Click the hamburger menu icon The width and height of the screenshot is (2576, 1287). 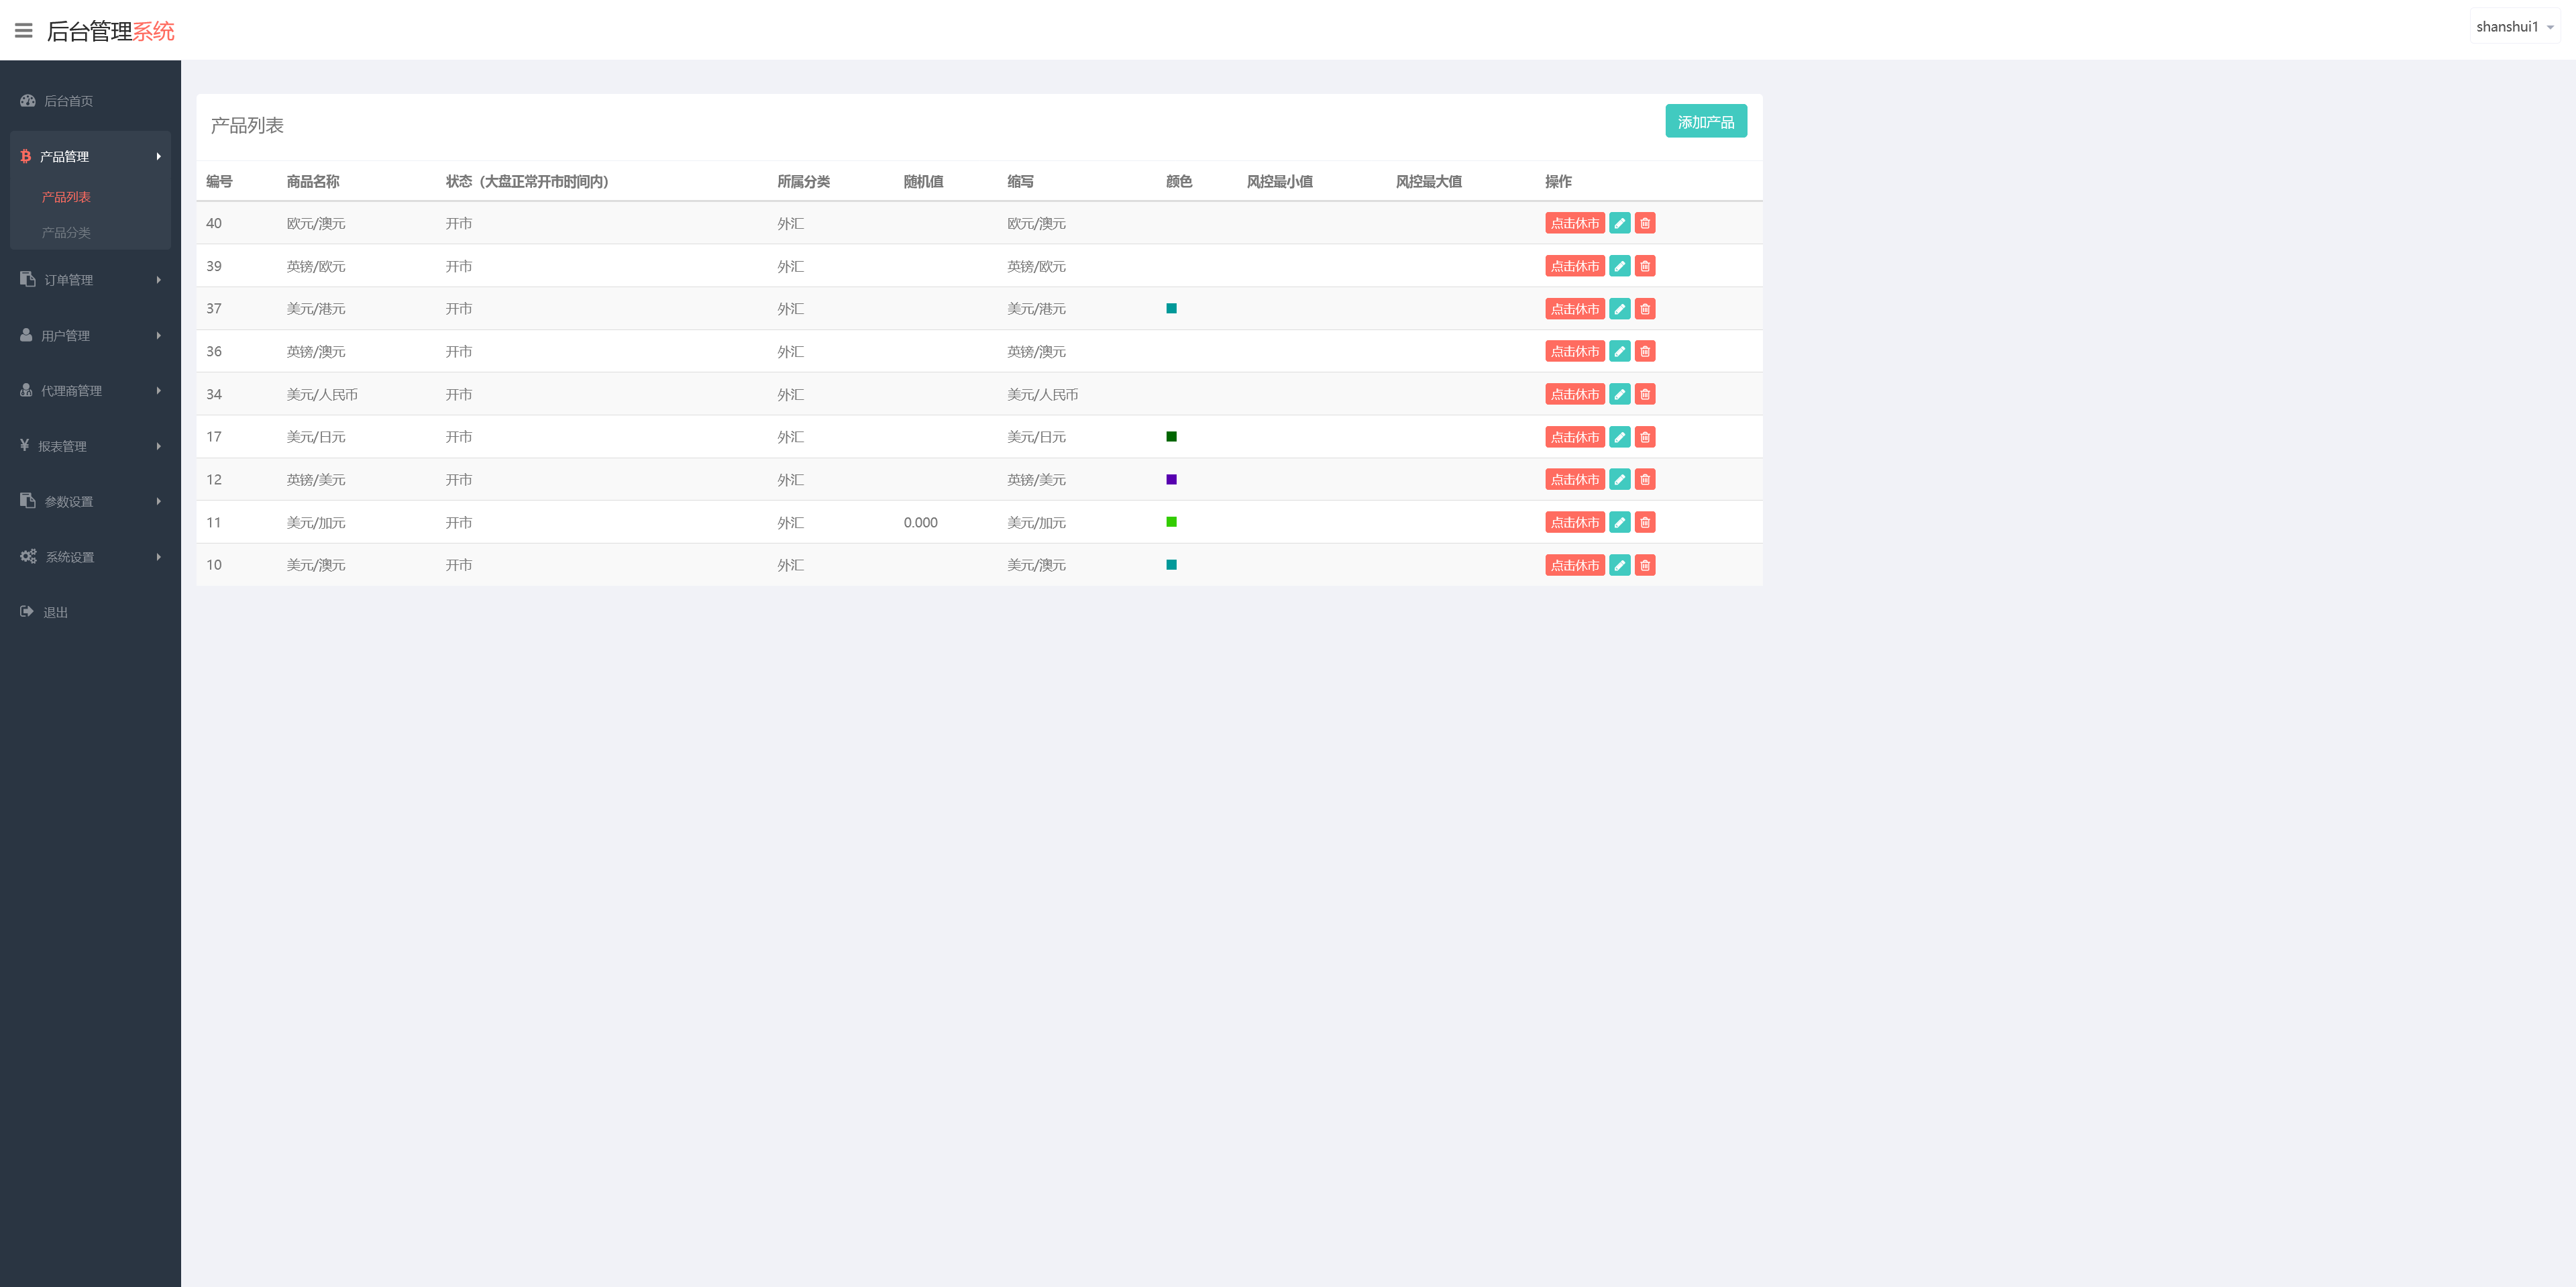23,31
